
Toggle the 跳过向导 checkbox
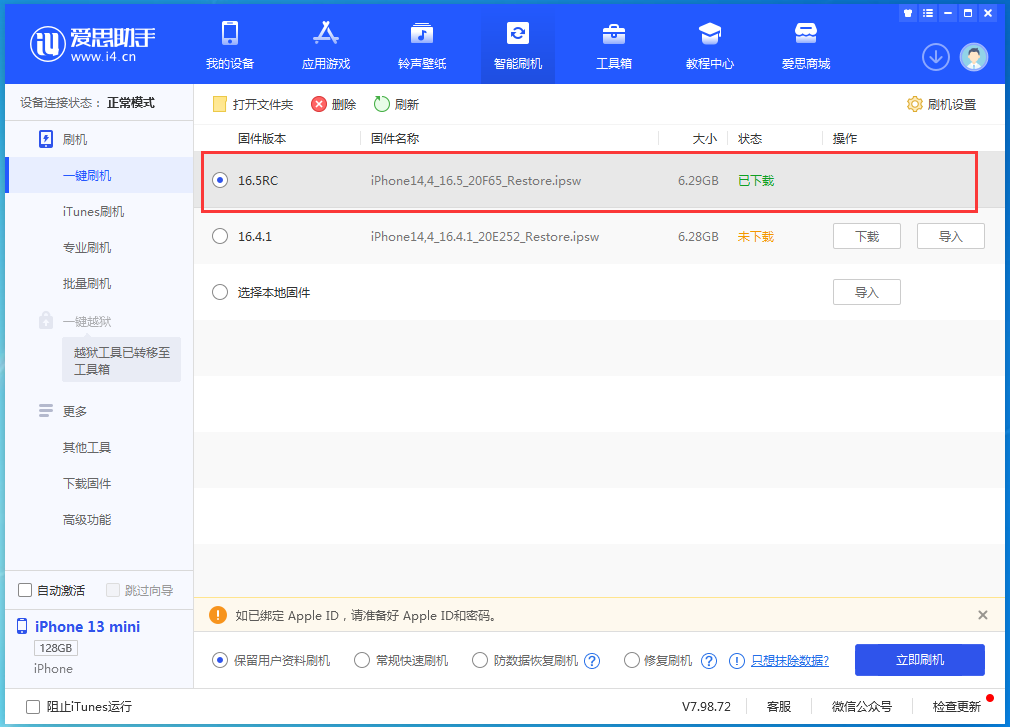113,590
